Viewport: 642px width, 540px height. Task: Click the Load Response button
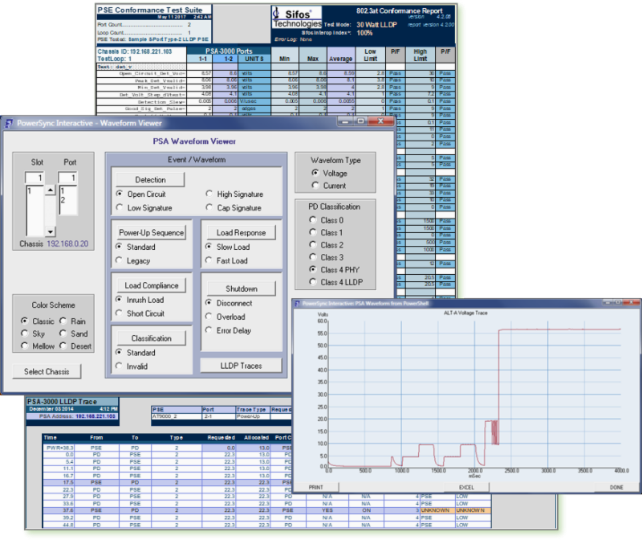[241, 233]
